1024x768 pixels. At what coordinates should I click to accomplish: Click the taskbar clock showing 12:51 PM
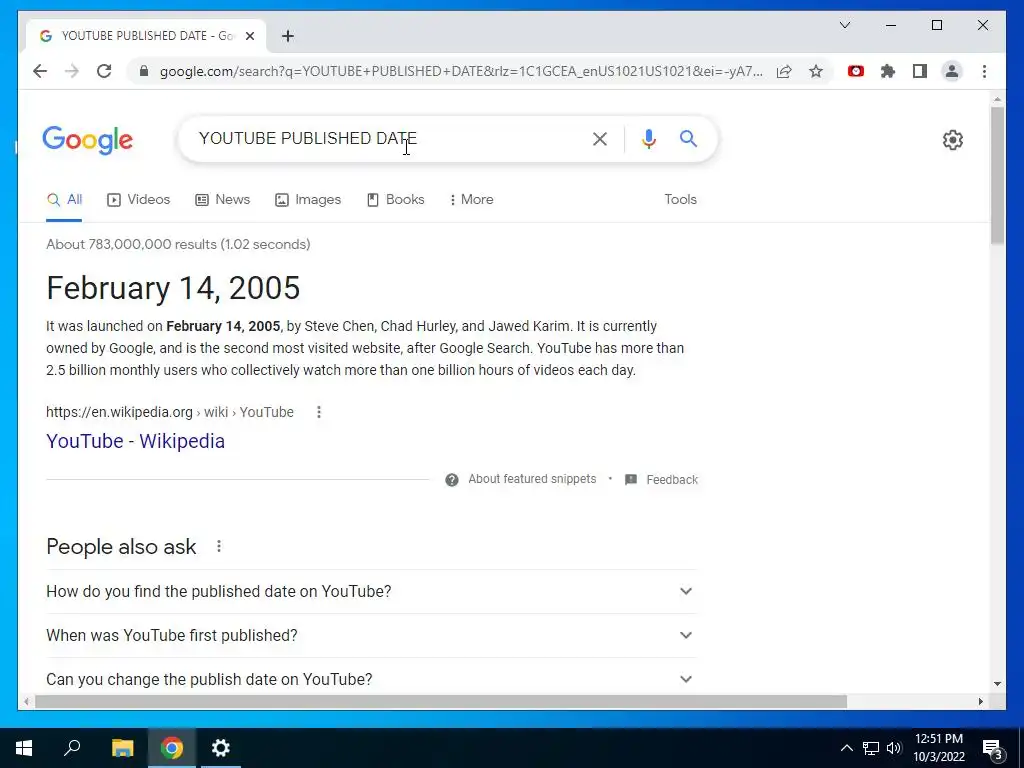coord(938,748)
